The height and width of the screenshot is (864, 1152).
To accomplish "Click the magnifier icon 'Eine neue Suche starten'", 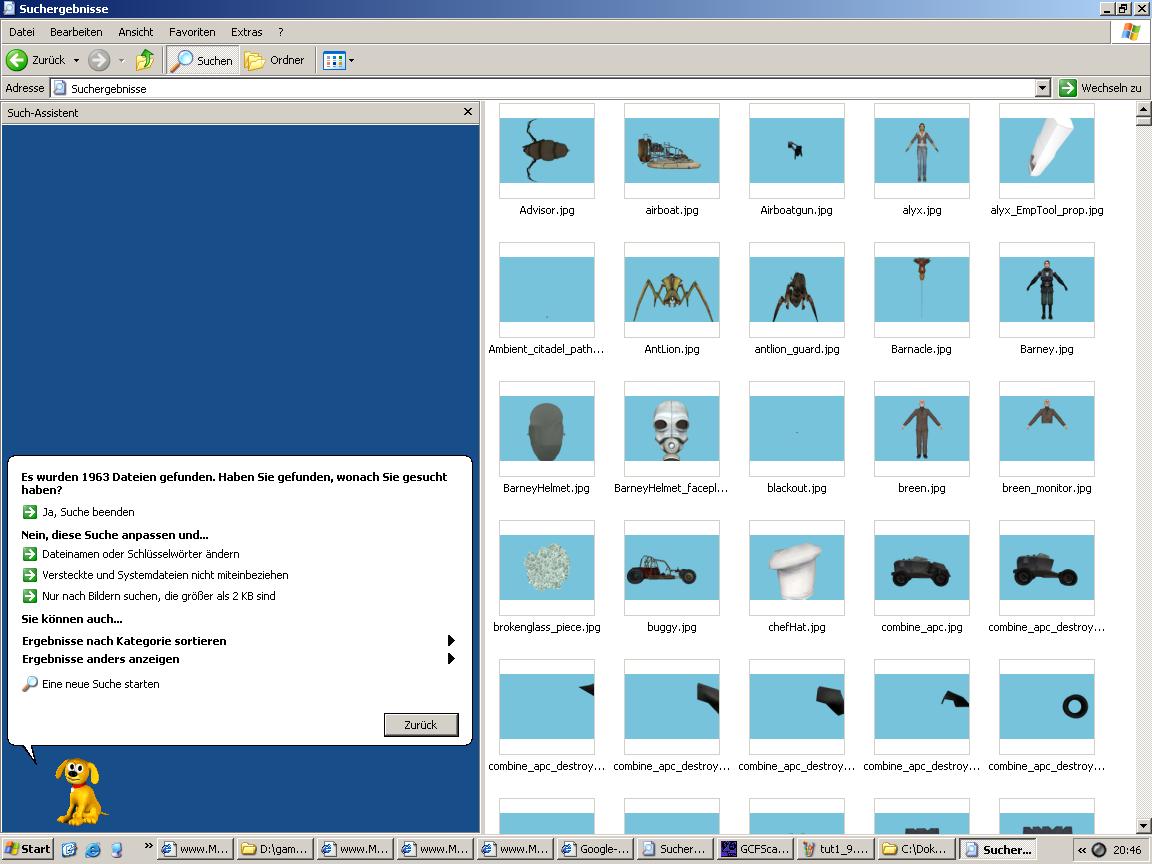I will 29,684.
